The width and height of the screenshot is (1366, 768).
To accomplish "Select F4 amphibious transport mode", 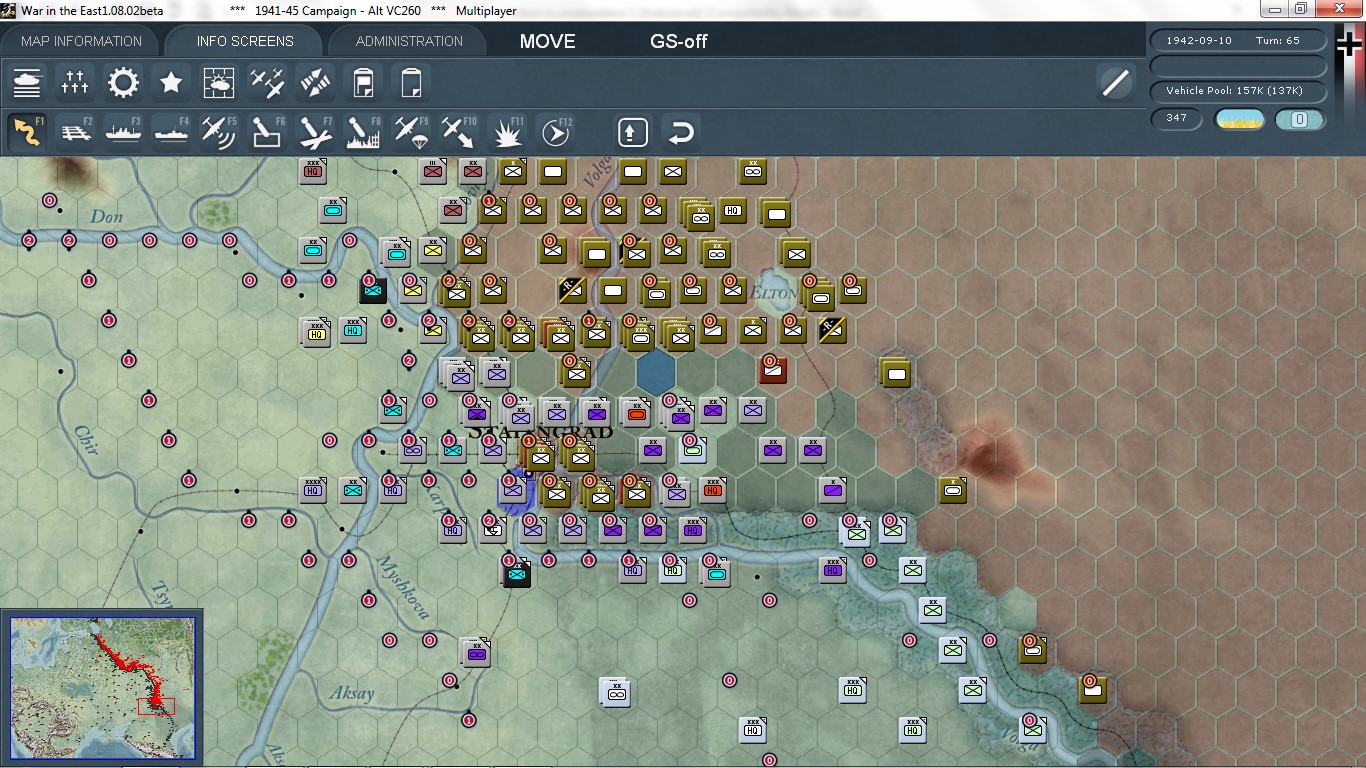I will click(171, 132).
